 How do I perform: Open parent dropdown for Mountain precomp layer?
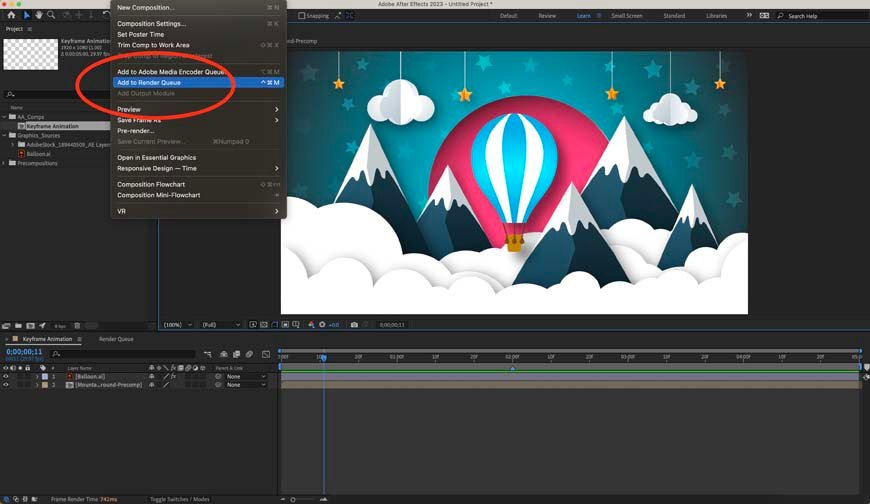pyautogui.click(x=246, y=385)
